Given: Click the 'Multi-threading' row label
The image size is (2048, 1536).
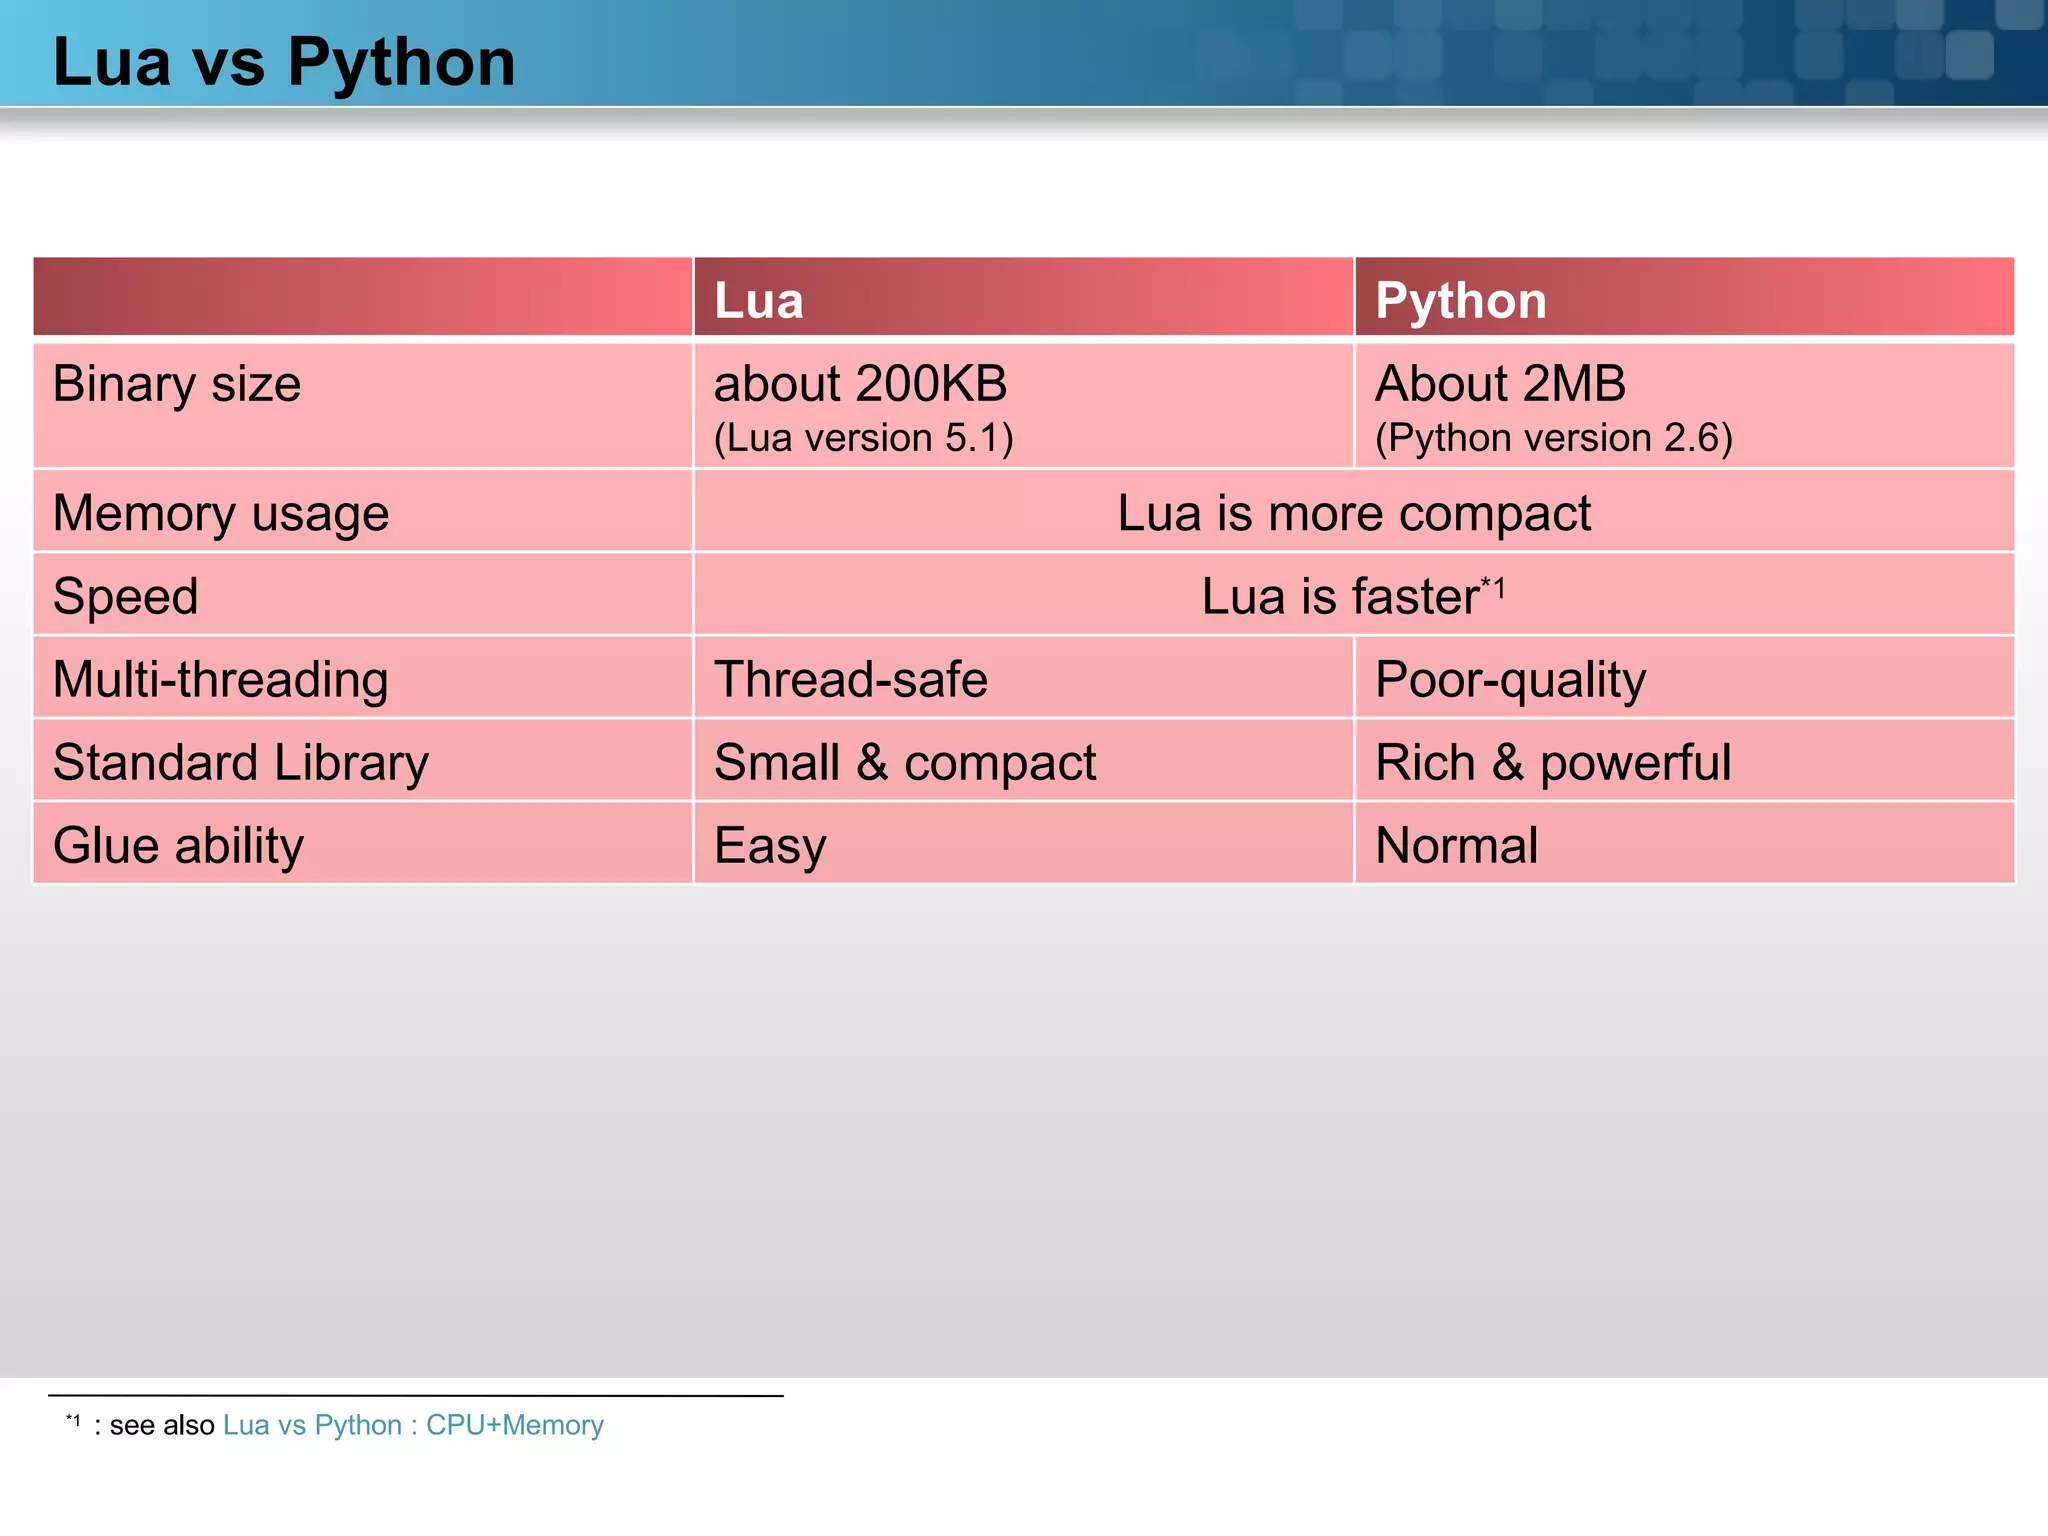Looking at the screenshot, I should click(x=221, y=680).
